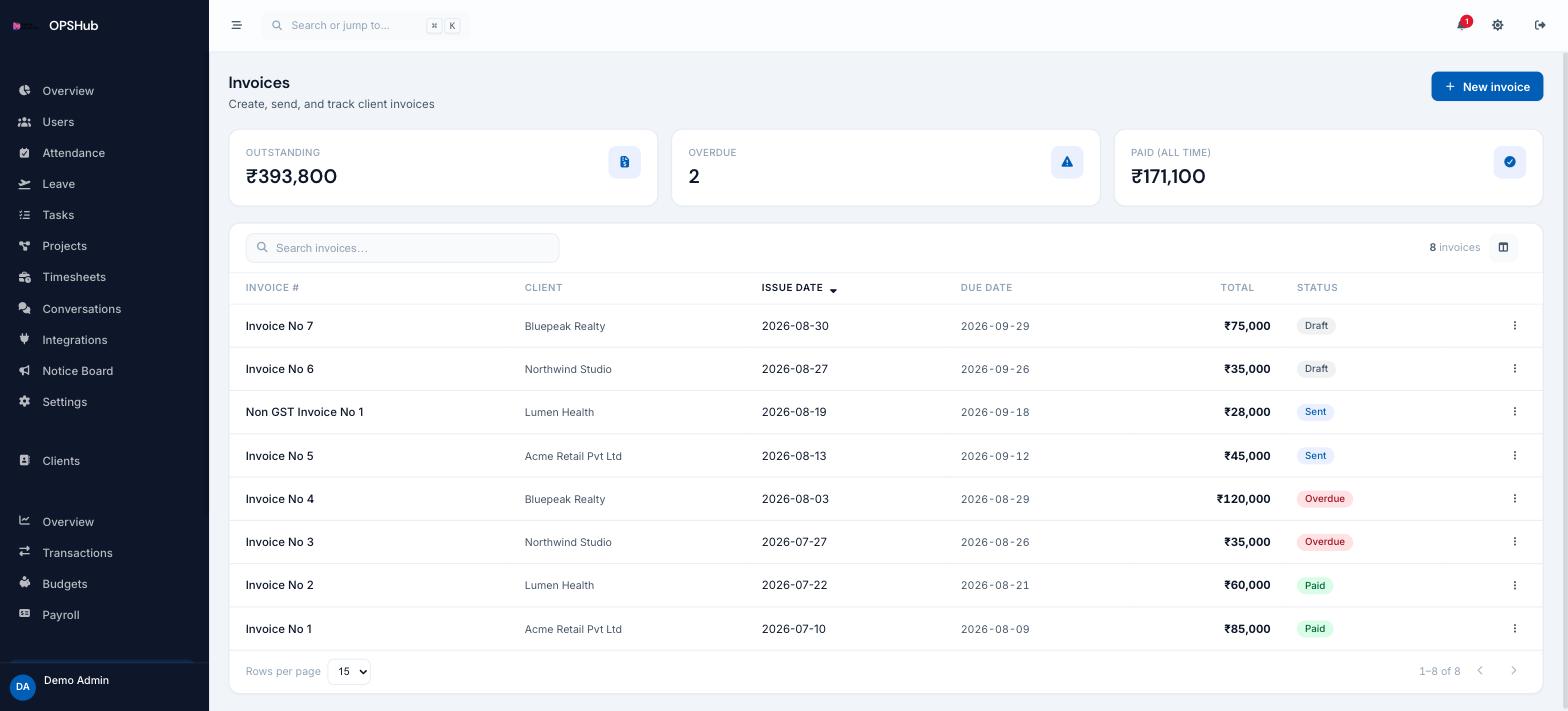Sort by Issue Date column
Image resolution: width=1568 pixels, height=711 pixels.
coord(799,288)
